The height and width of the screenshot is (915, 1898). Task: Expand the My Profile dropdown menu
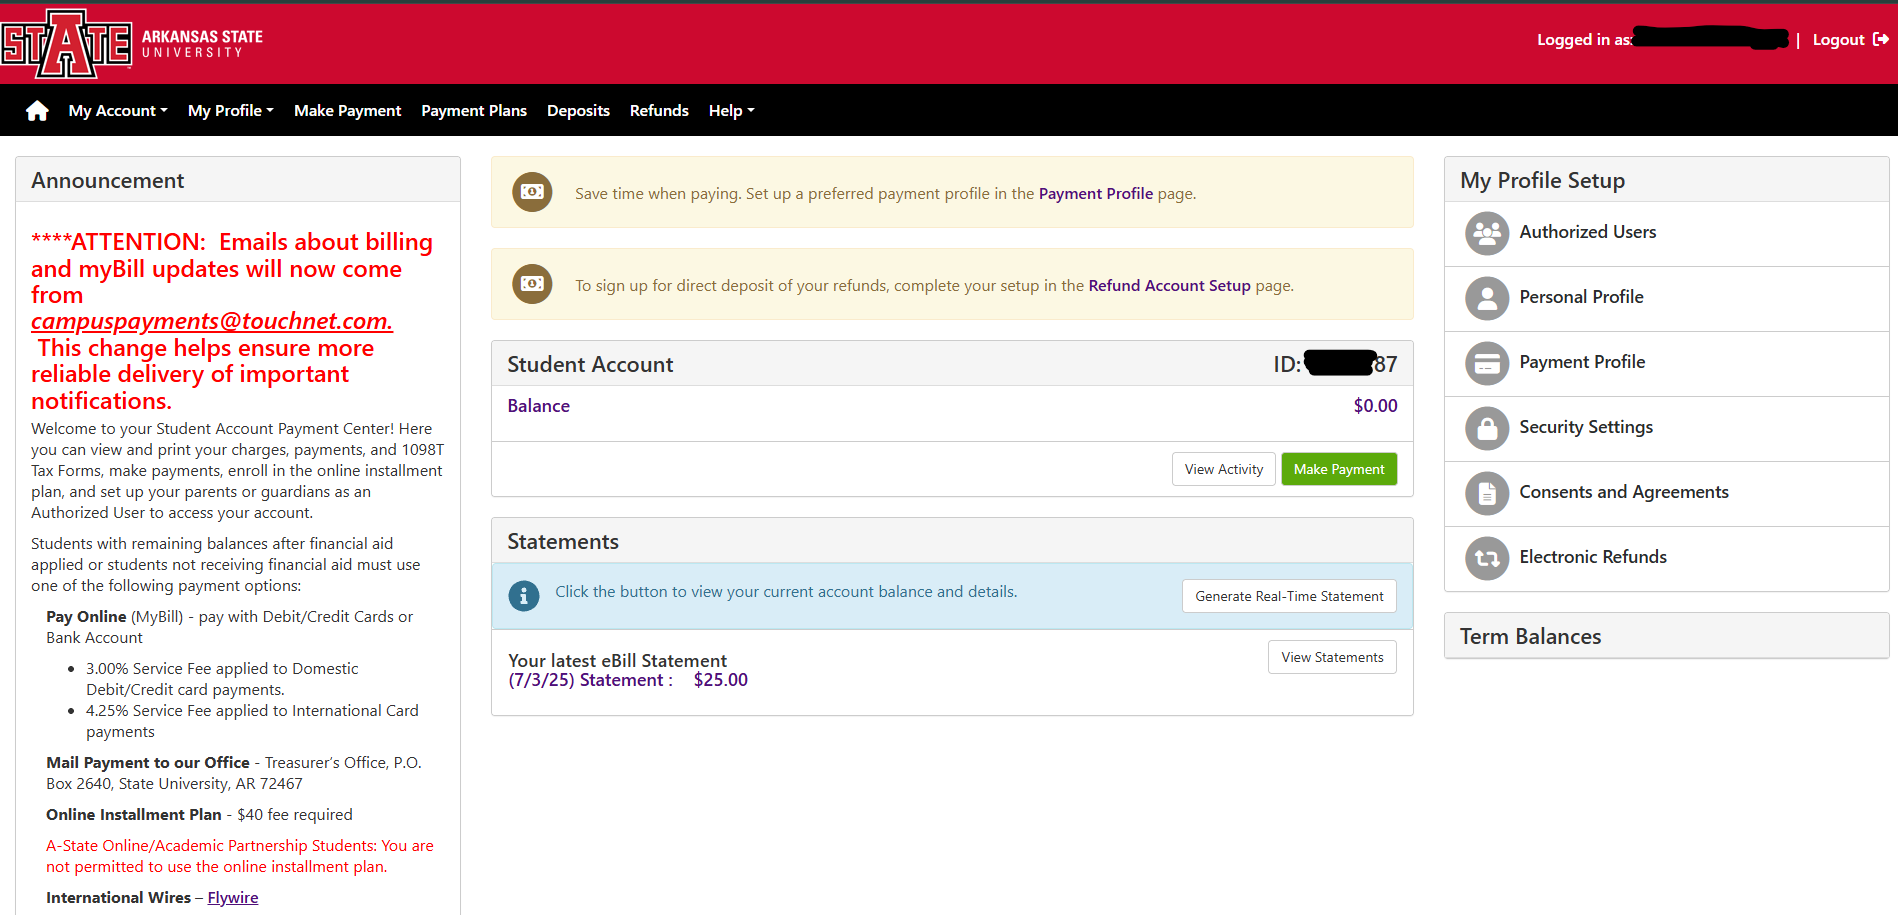pos(231,111)
